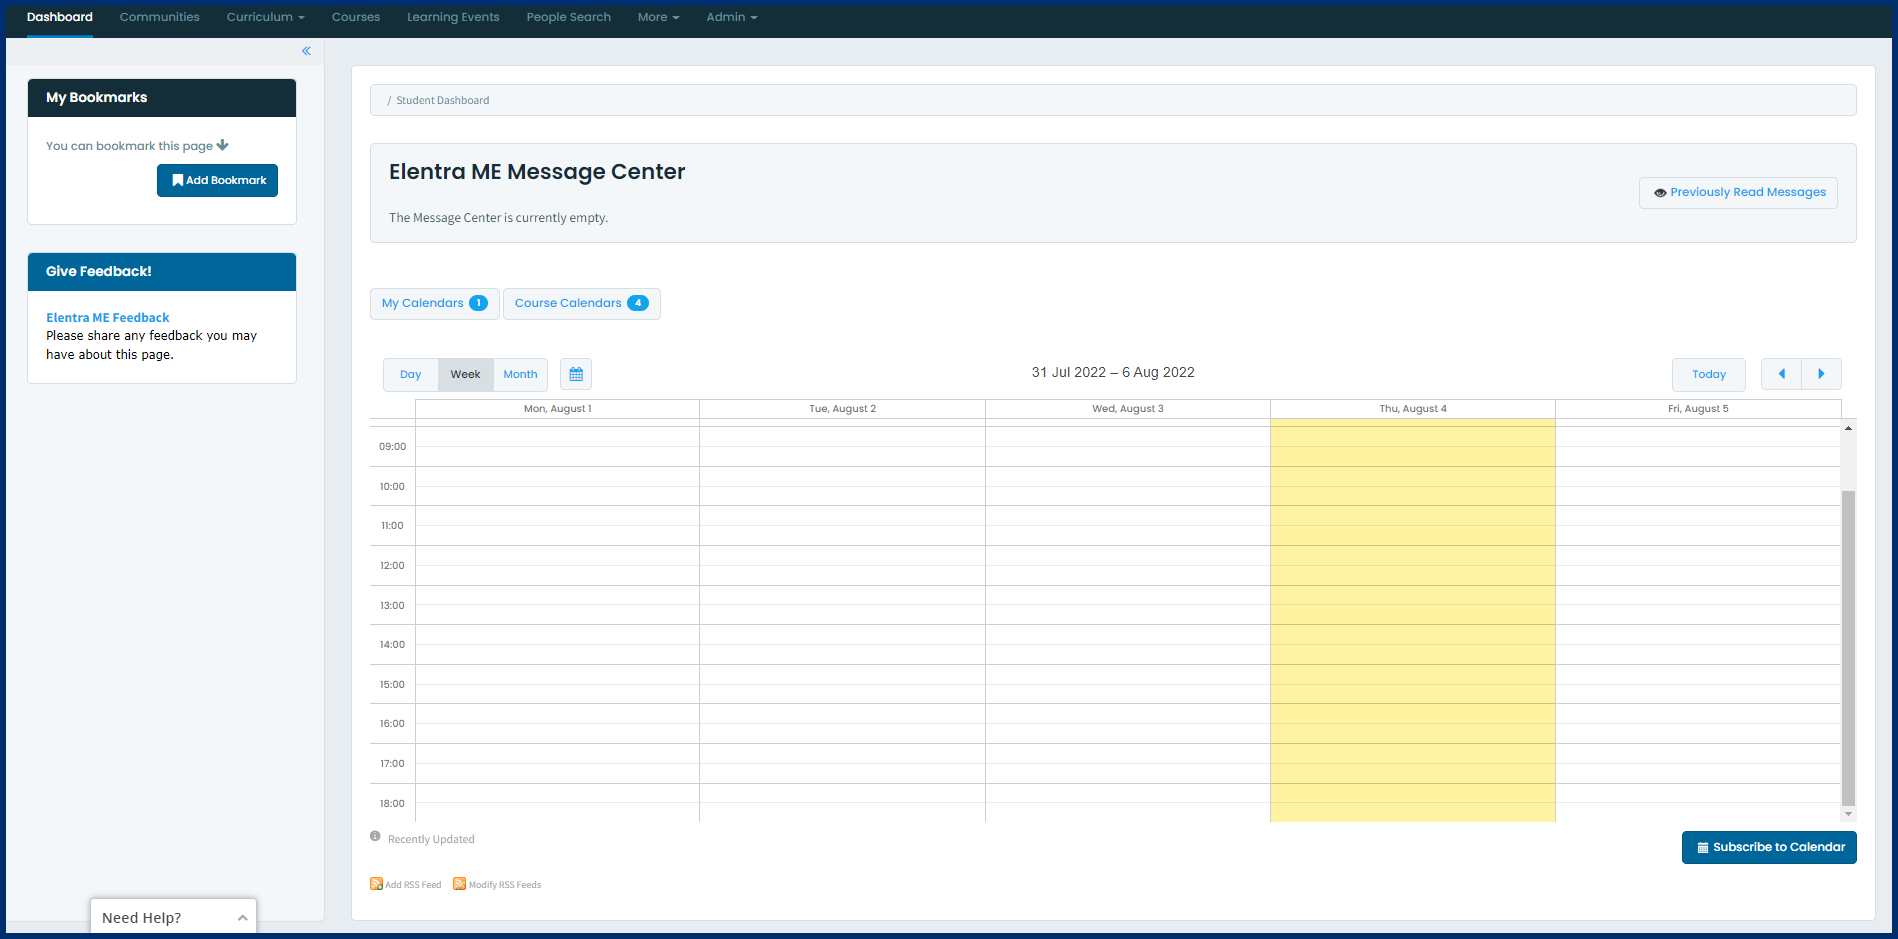The width and height of the screenshot is (1898, 939).
Task: Click the 18:00 time label
Action: 393,803
